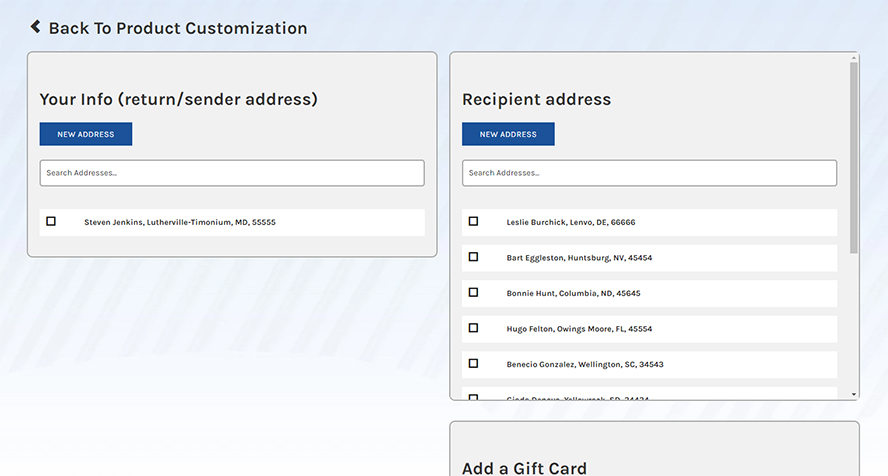
Task: Select Benecio Gonzalez recipient checkbox
Action: 474,363
